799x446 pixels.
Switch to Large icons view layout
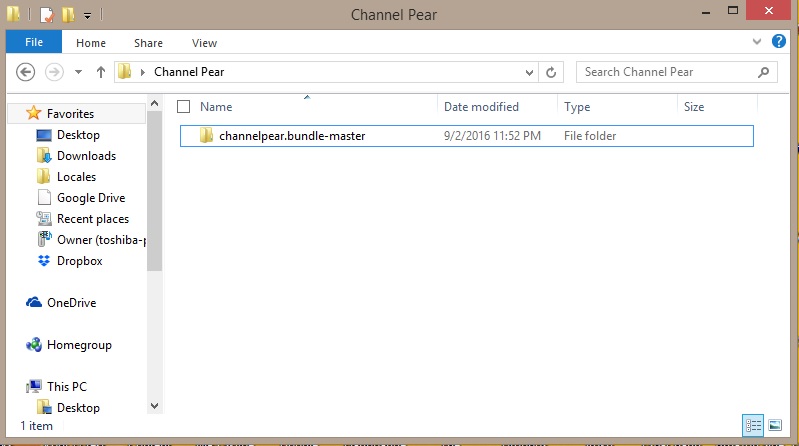[774, 426]
